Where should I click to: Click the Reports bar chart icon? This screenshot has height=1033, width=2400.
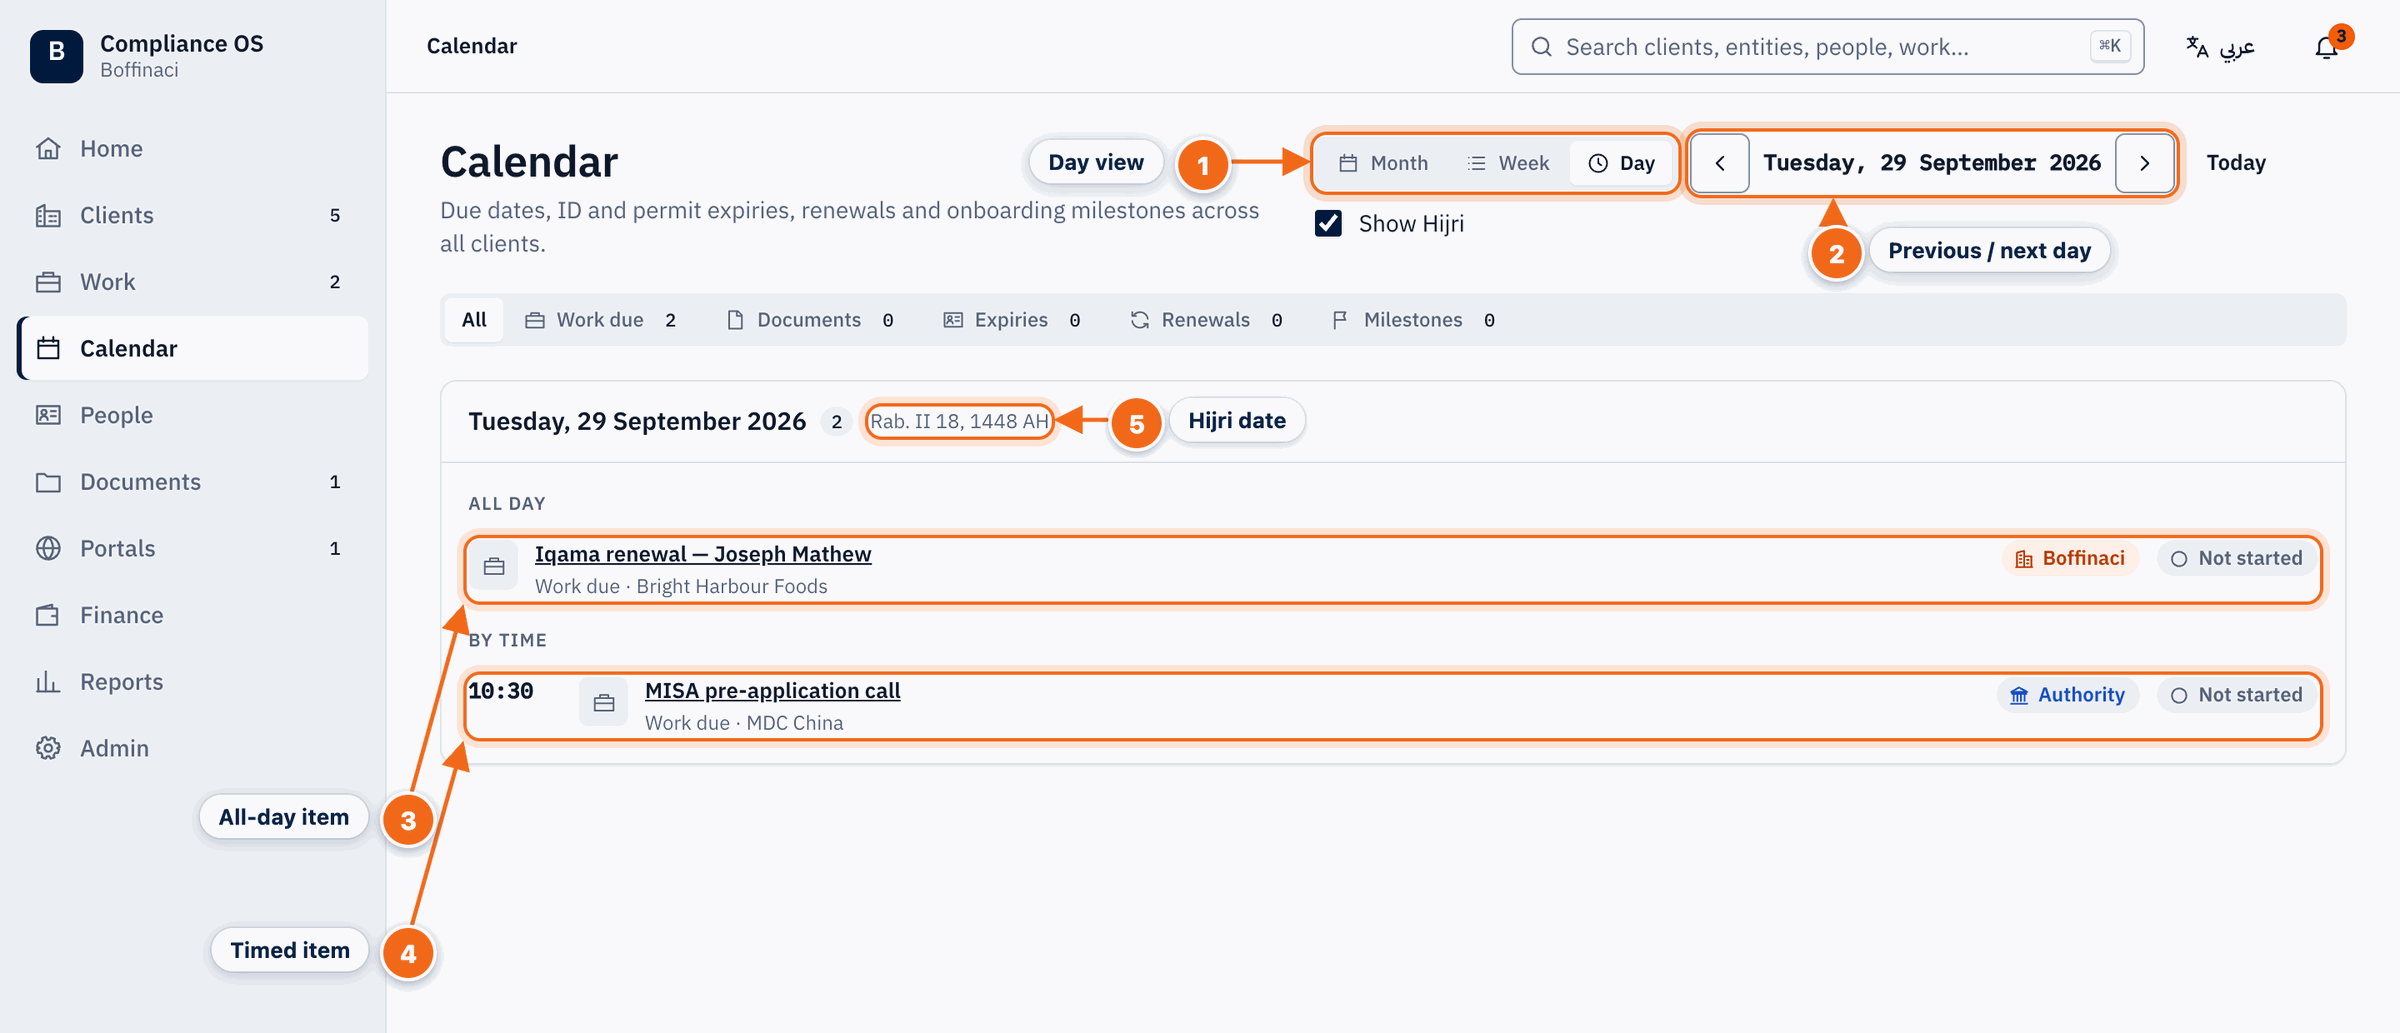[48, 681]
